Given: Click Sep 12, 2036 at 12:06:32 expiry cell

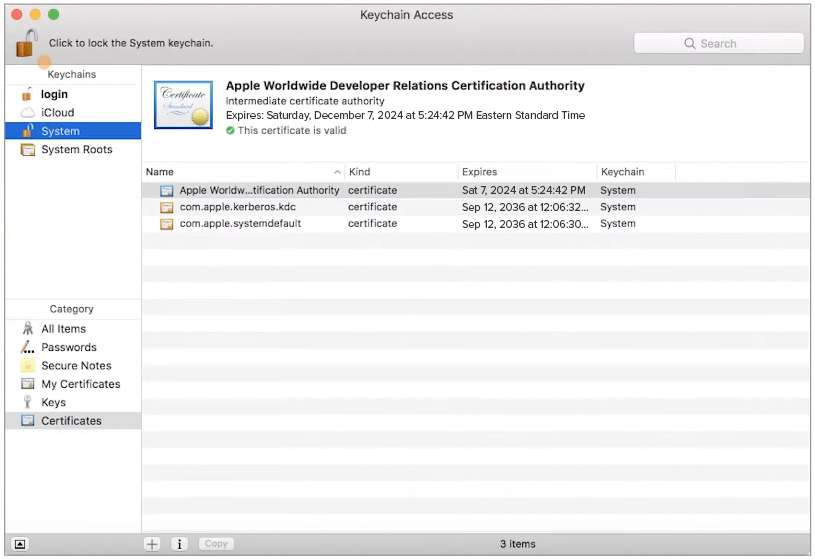Looking at the screenshot, I should [x=525, y=207].
